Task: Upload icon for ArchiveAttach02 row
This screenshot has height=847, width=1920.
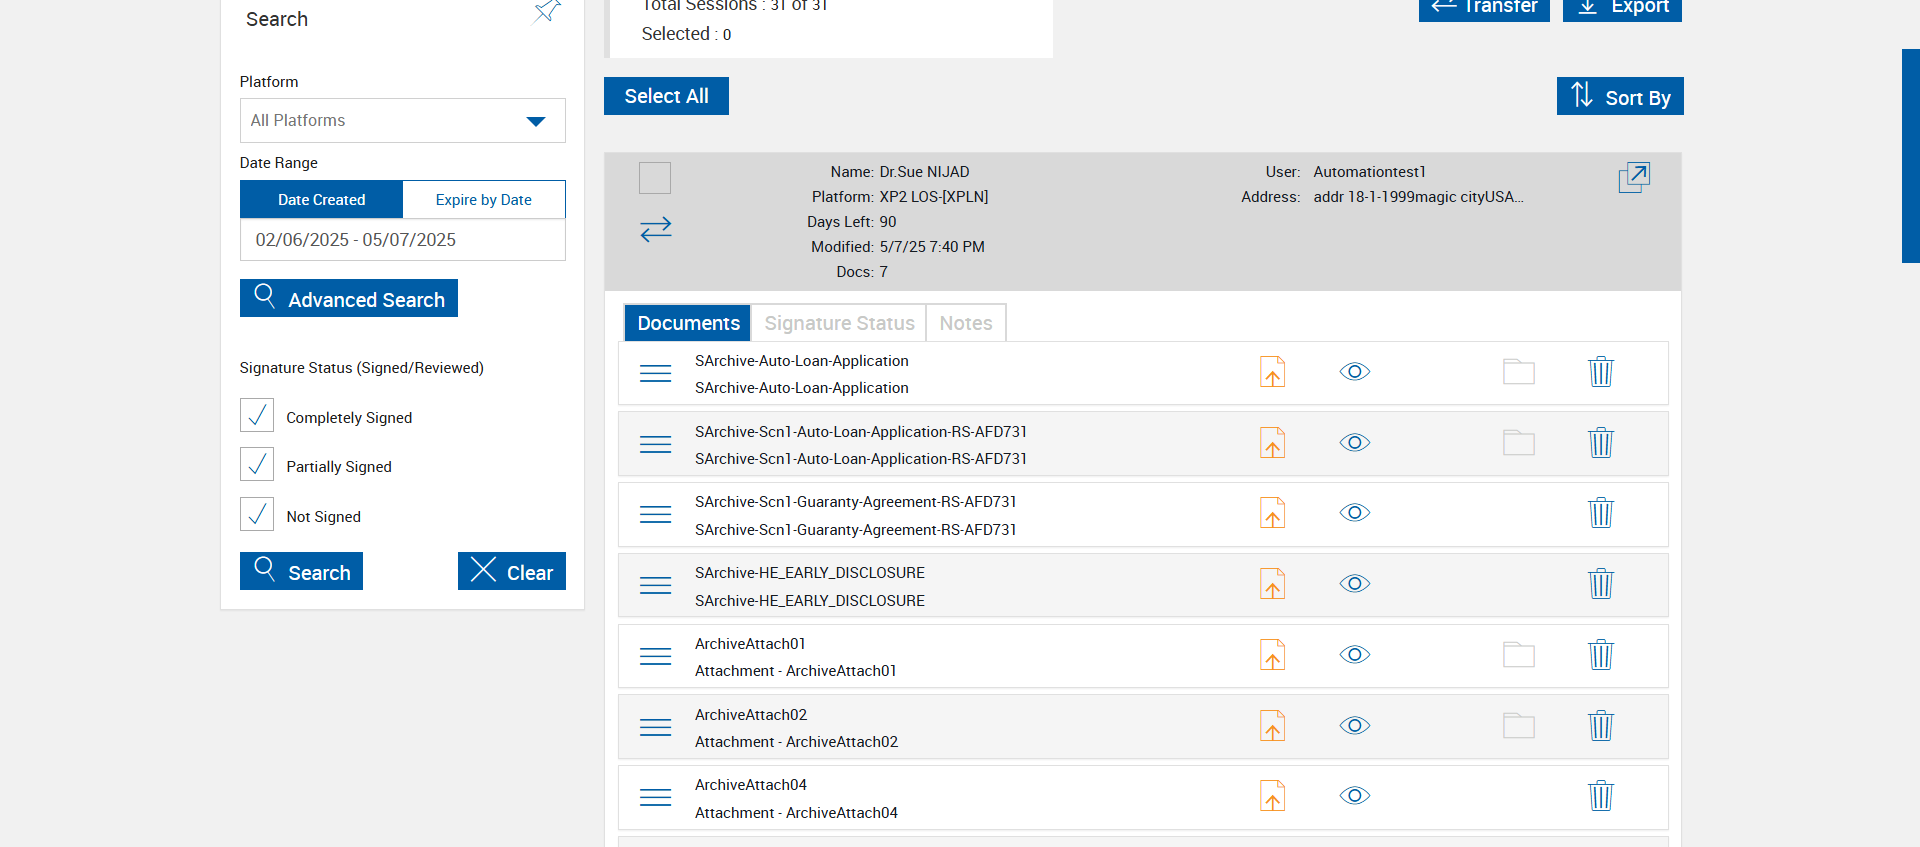Action: [1272, 726]
